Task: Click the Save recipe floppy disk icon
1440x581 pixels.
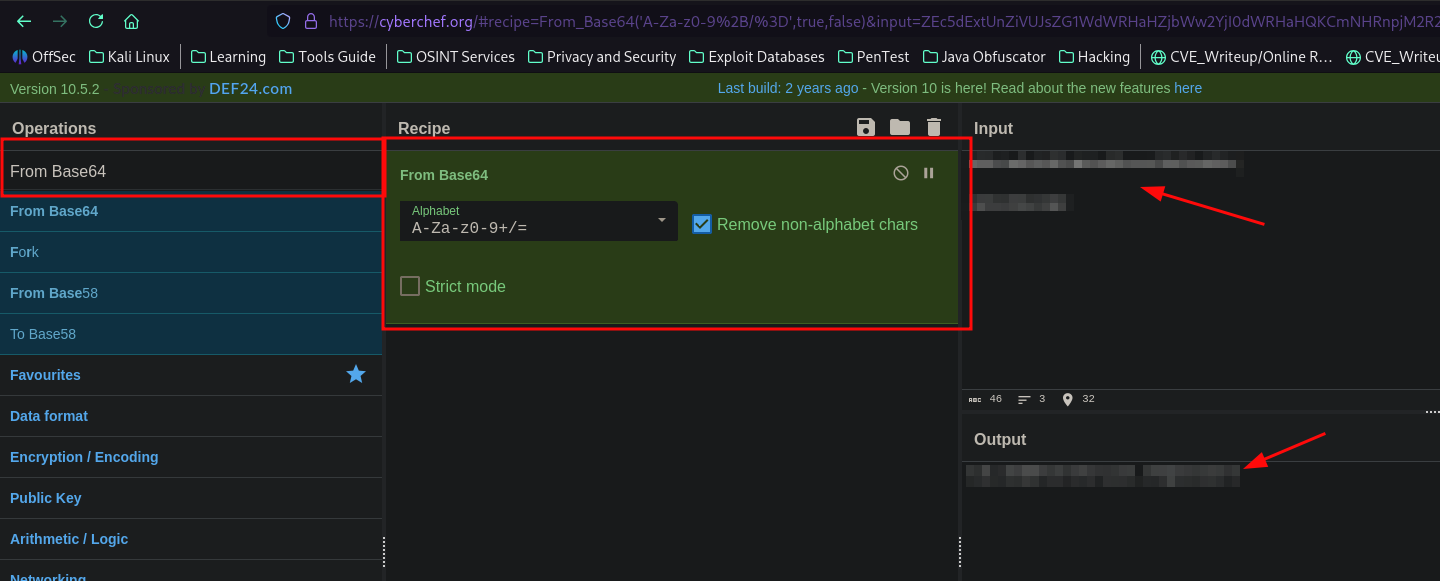Action: [866, 127]
